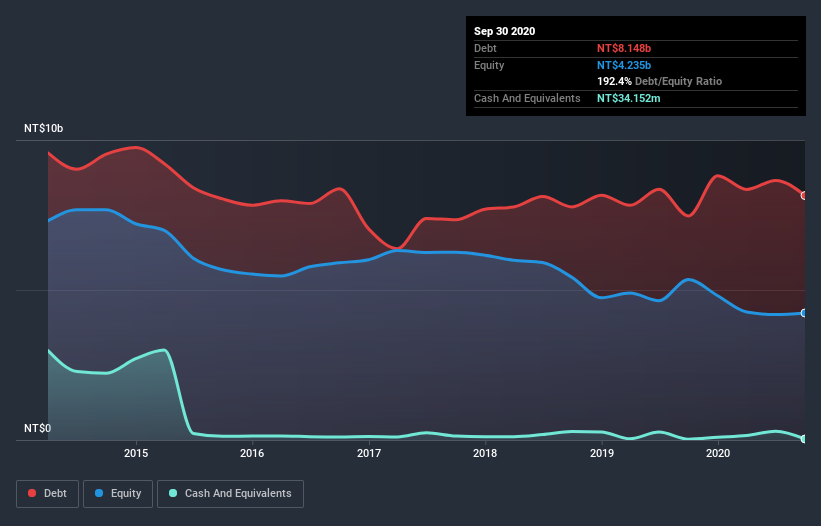Click the 192.4% Debt/Equity Ratio text
This screenshot has width=821, height=526.
(659, 82)
